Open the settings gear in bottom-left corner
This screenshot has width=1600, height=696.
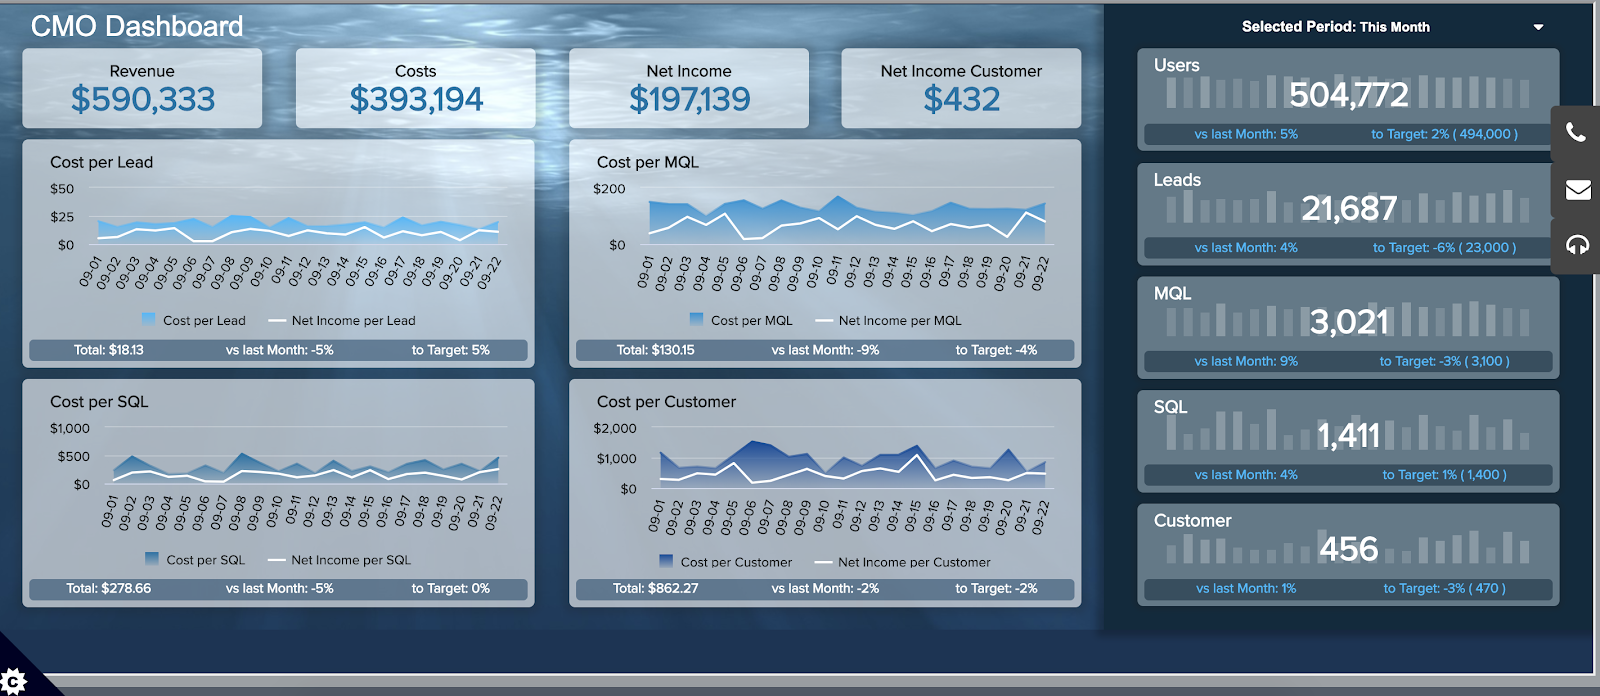tap(14, 681)
